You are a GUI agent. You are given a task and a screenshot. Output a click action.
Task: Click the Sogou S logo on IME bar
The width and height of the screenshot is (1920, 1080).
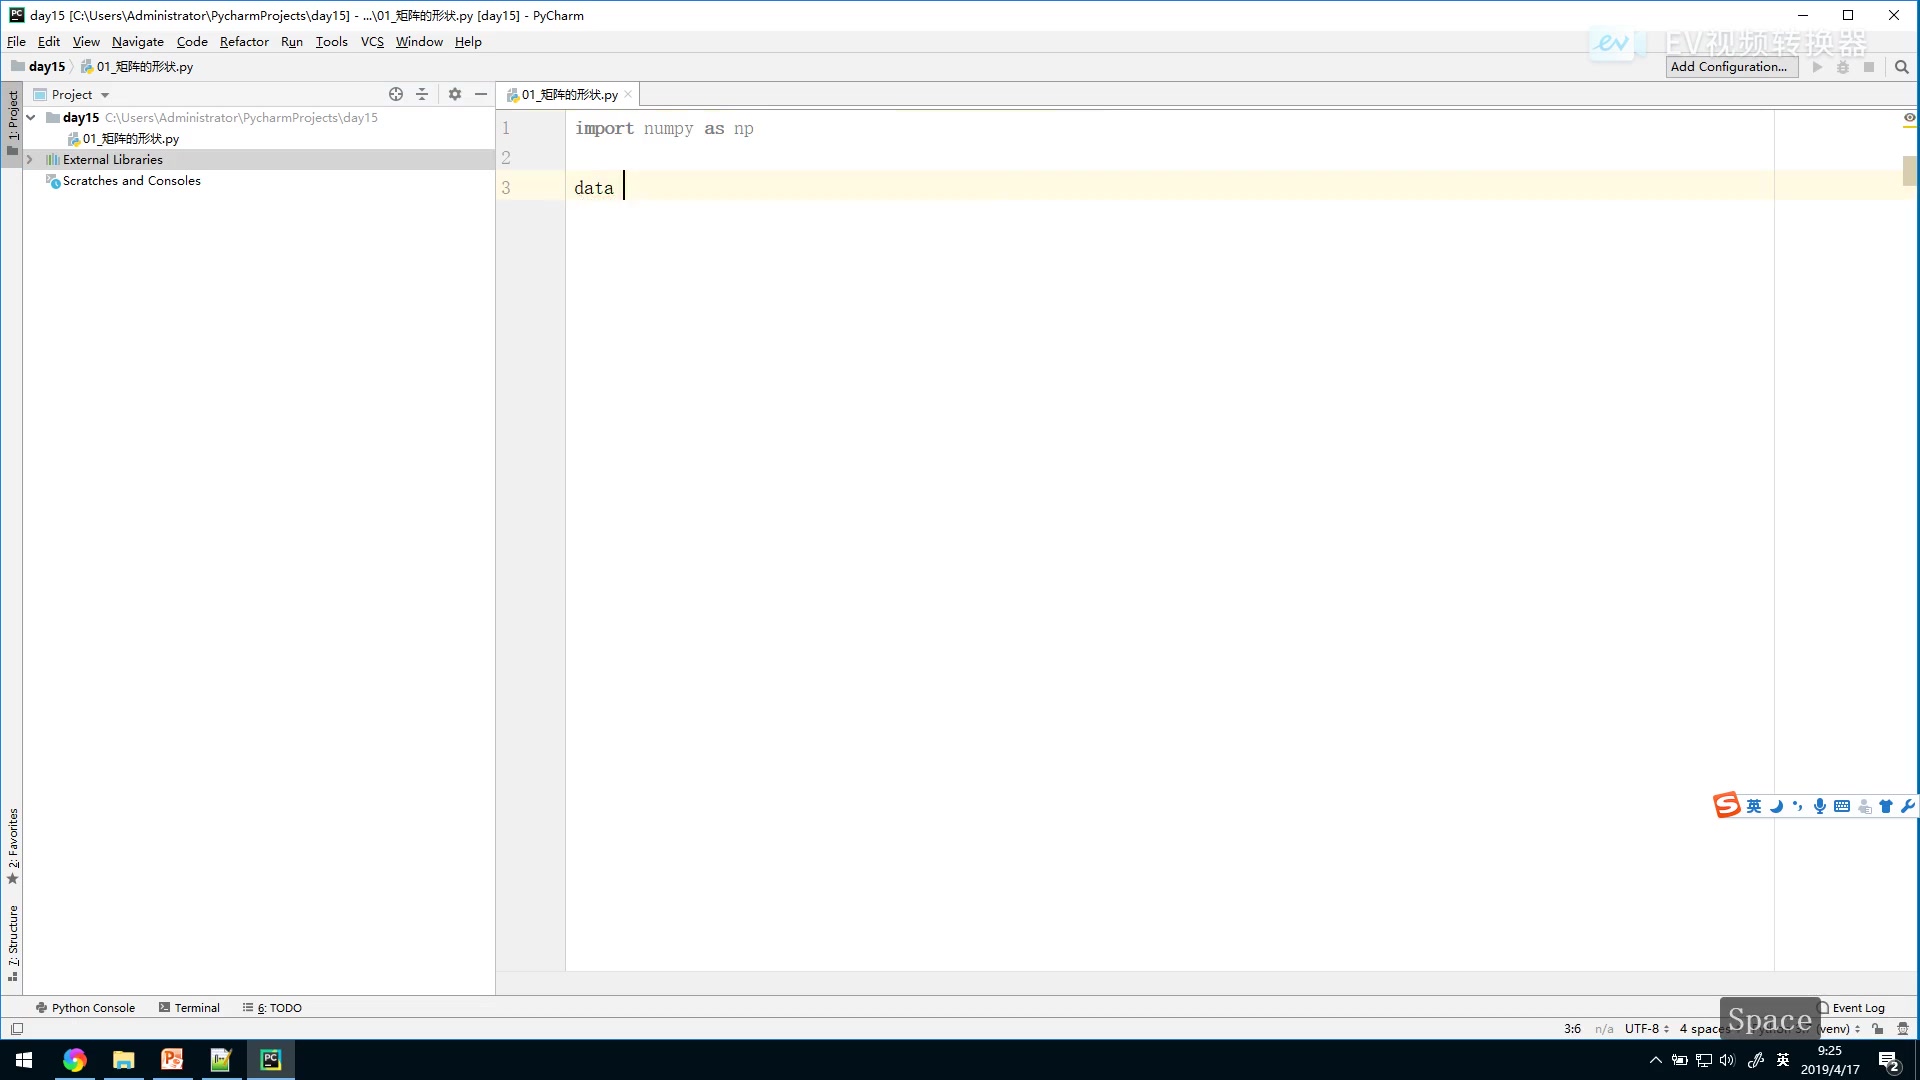click(x=1727, y=805)
